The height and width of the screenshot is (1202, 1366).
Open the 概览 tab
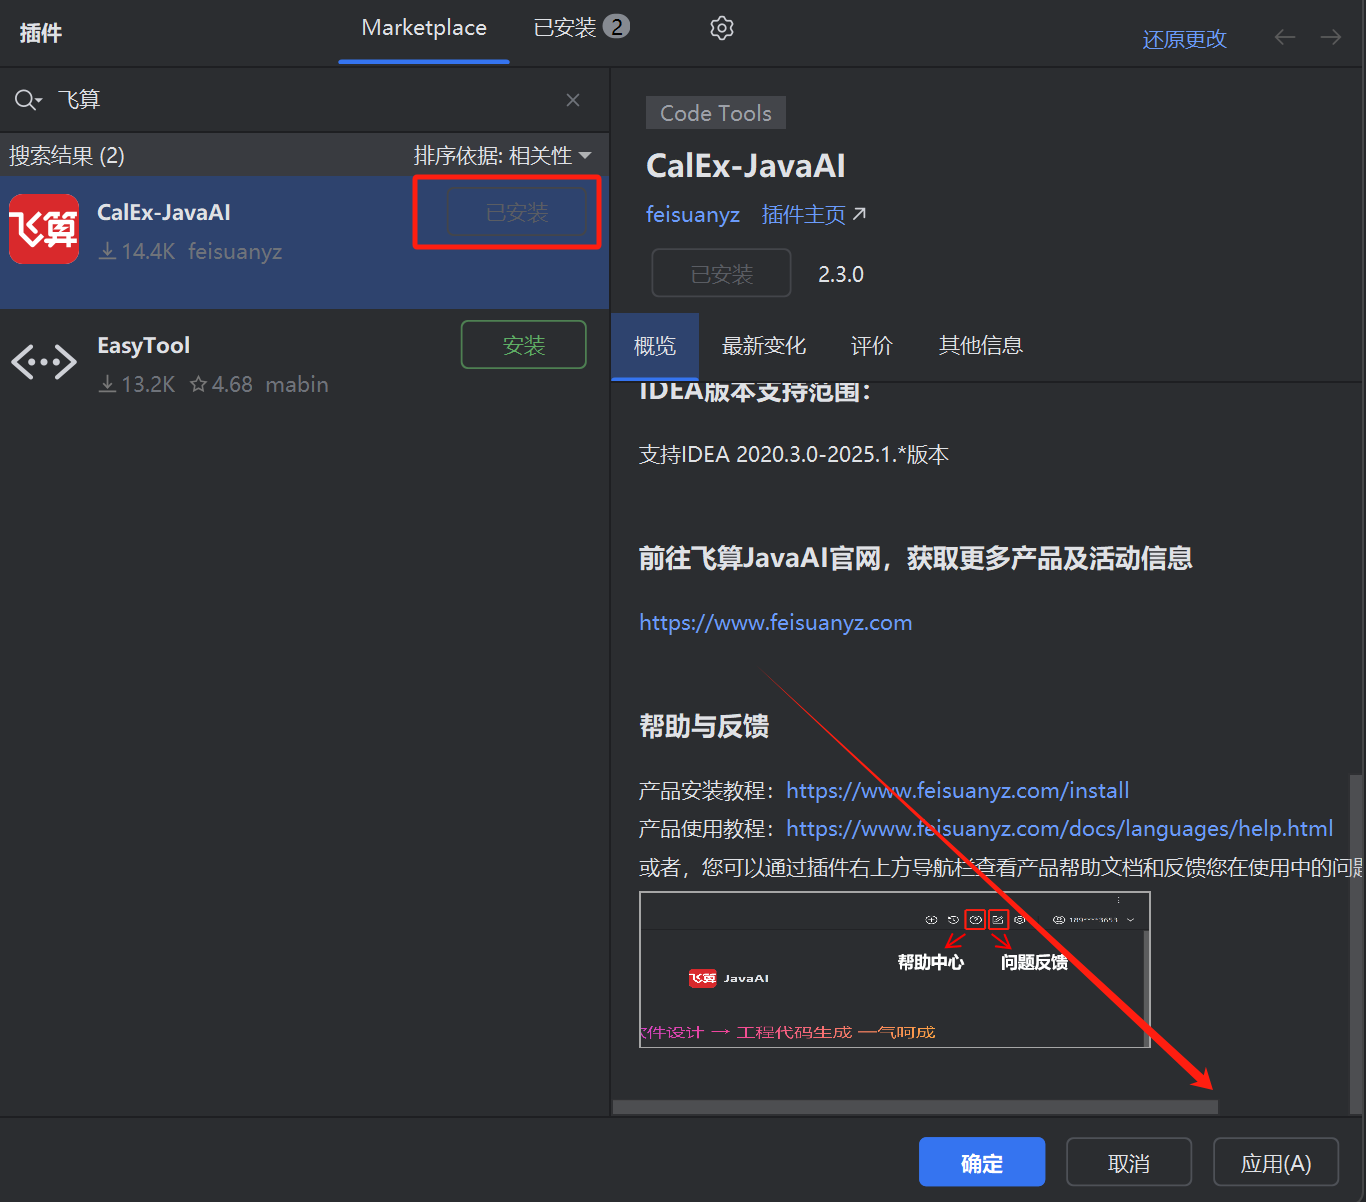point(655,346)
